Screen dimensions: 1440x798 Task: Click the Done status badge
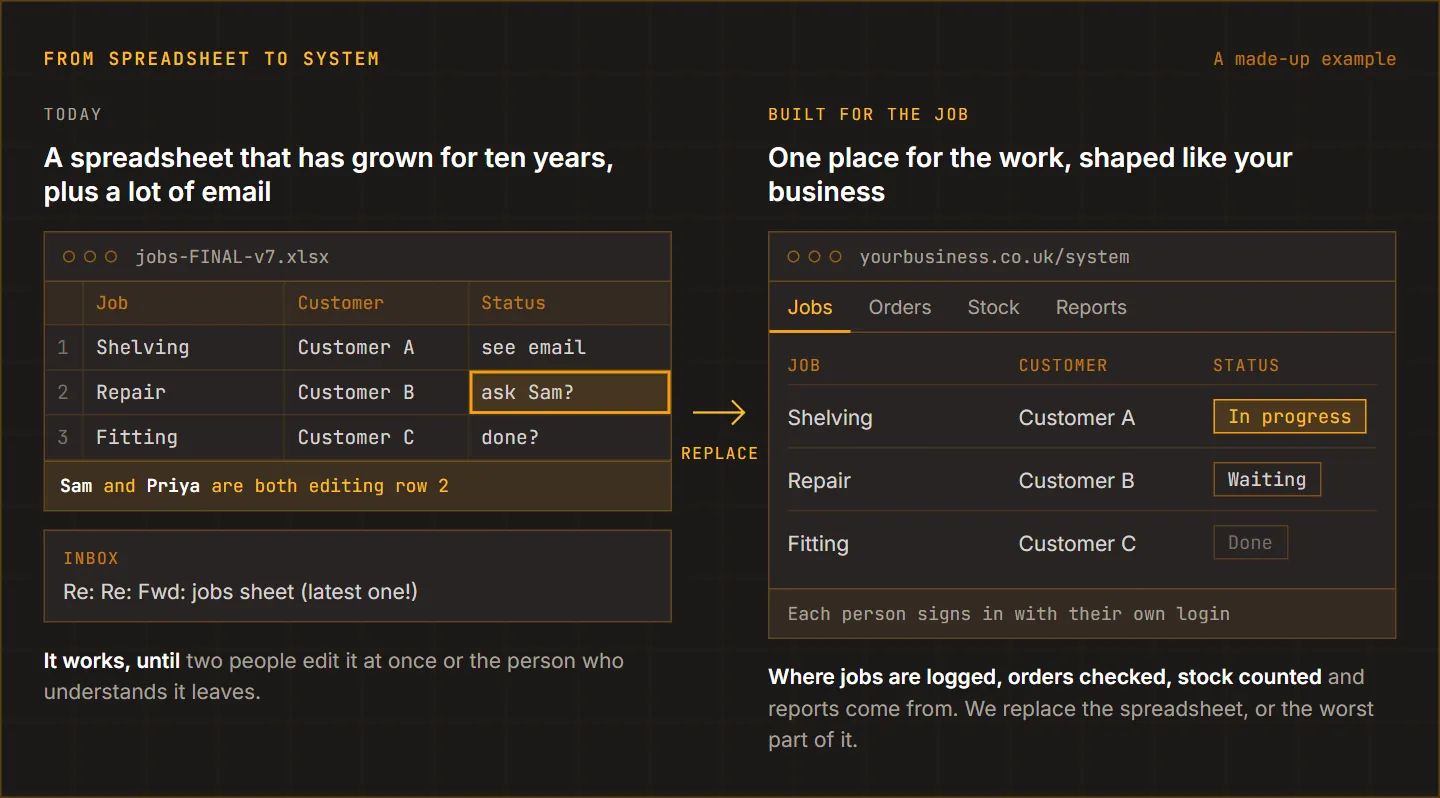pyautogui.click(x=1250, y=543)
